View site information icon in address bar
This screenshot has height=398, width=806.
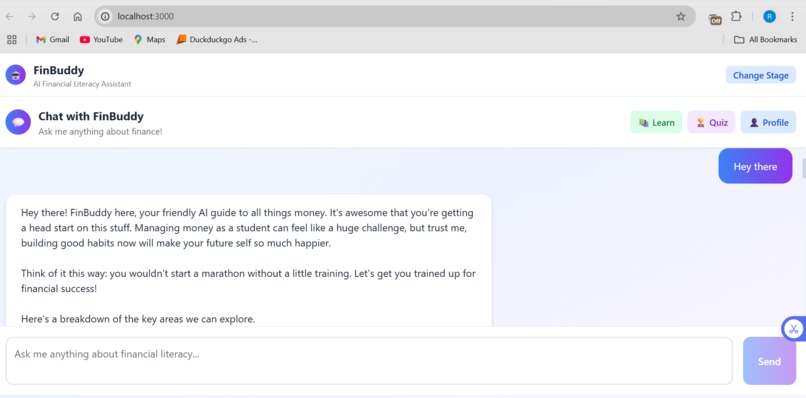pyautogui.click(x=105, y=16)
